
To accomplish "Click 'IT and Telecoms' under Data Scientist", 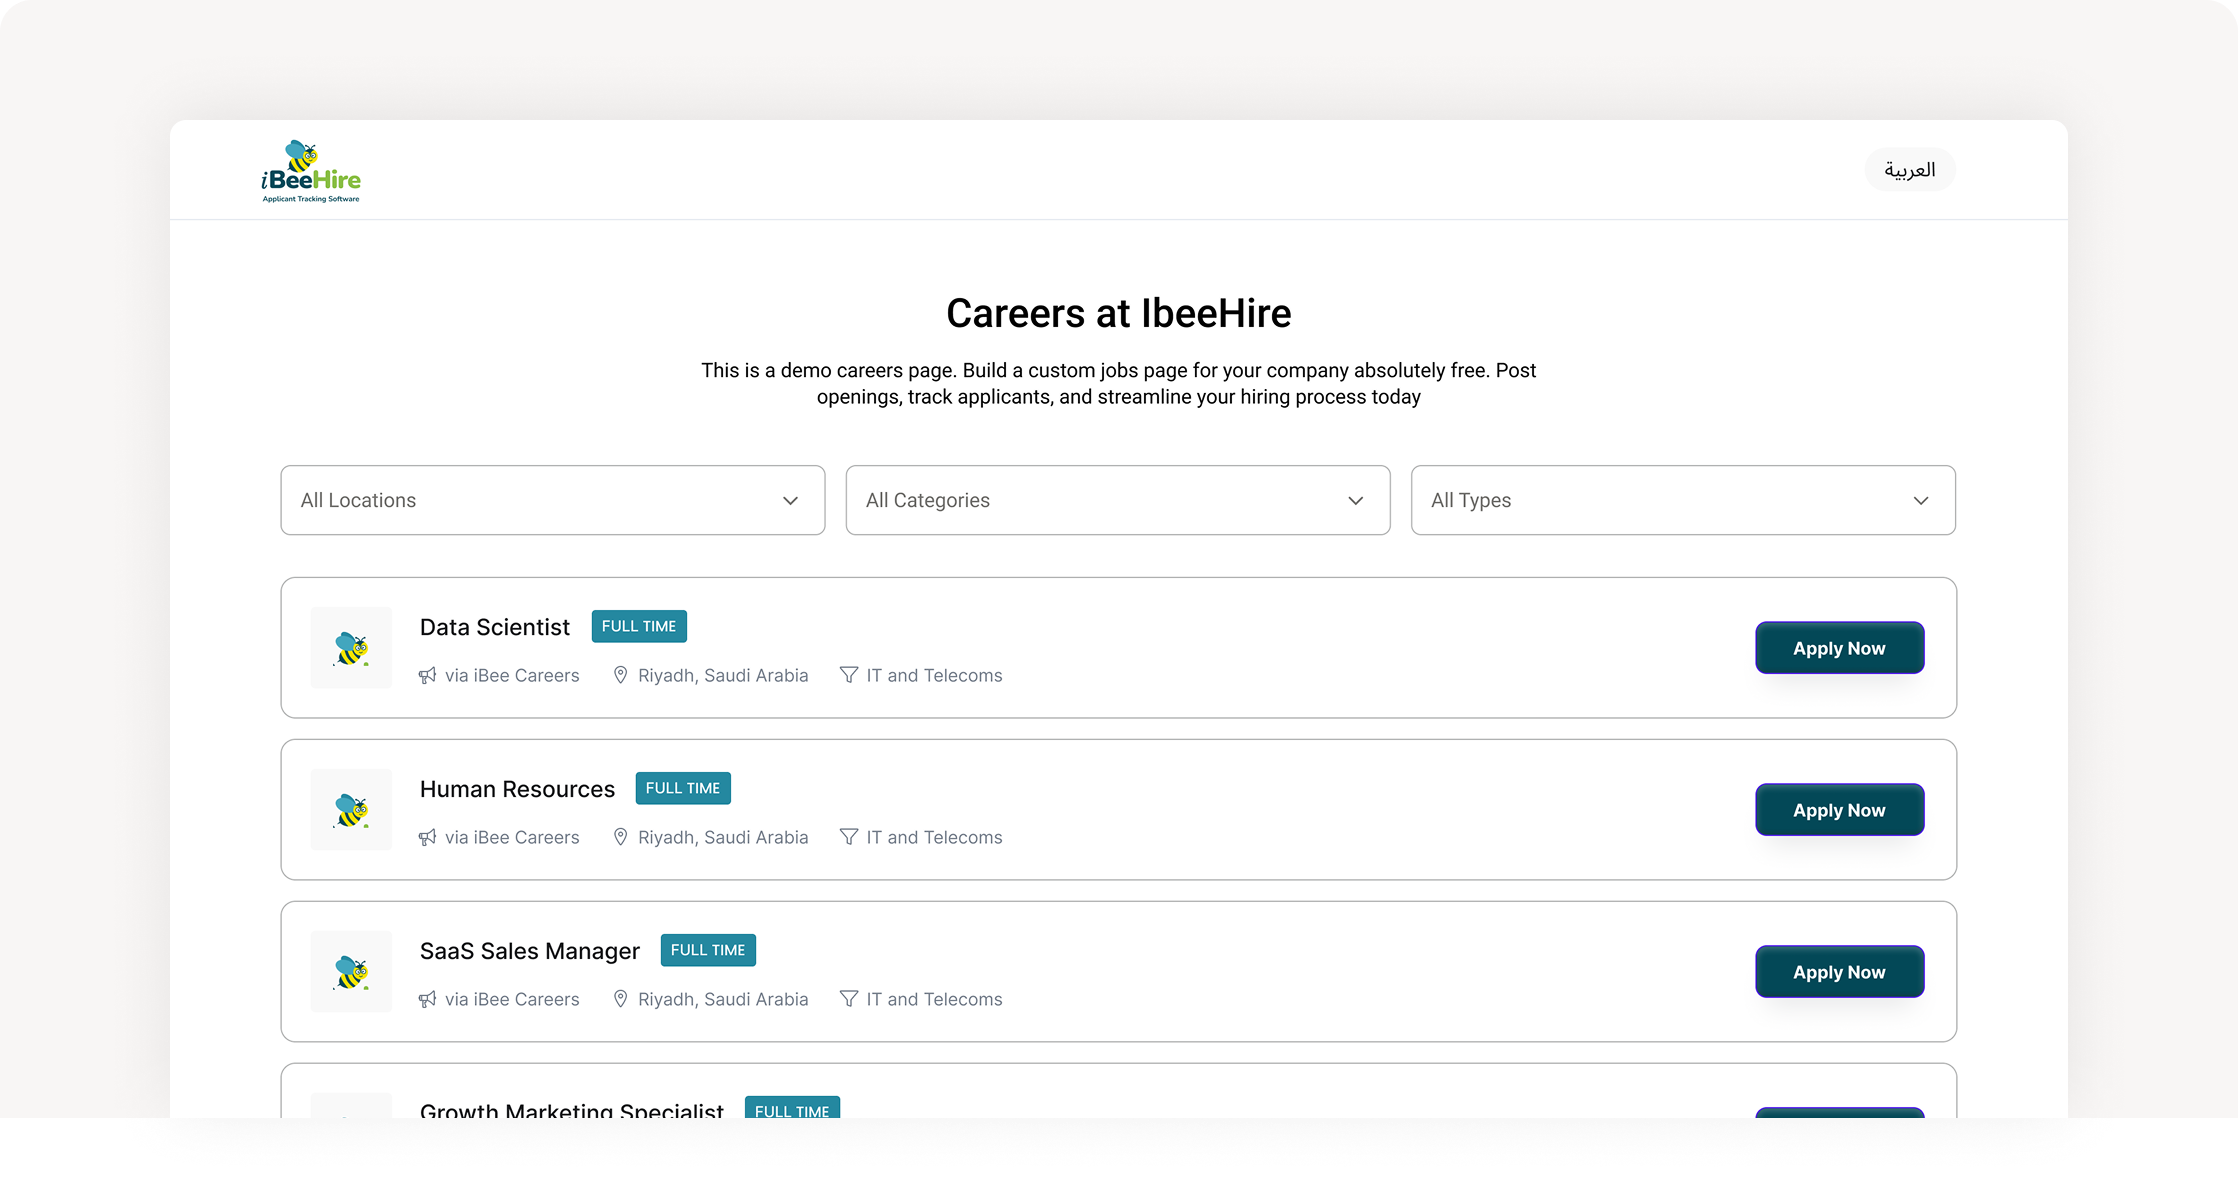I will coord(934,675).
